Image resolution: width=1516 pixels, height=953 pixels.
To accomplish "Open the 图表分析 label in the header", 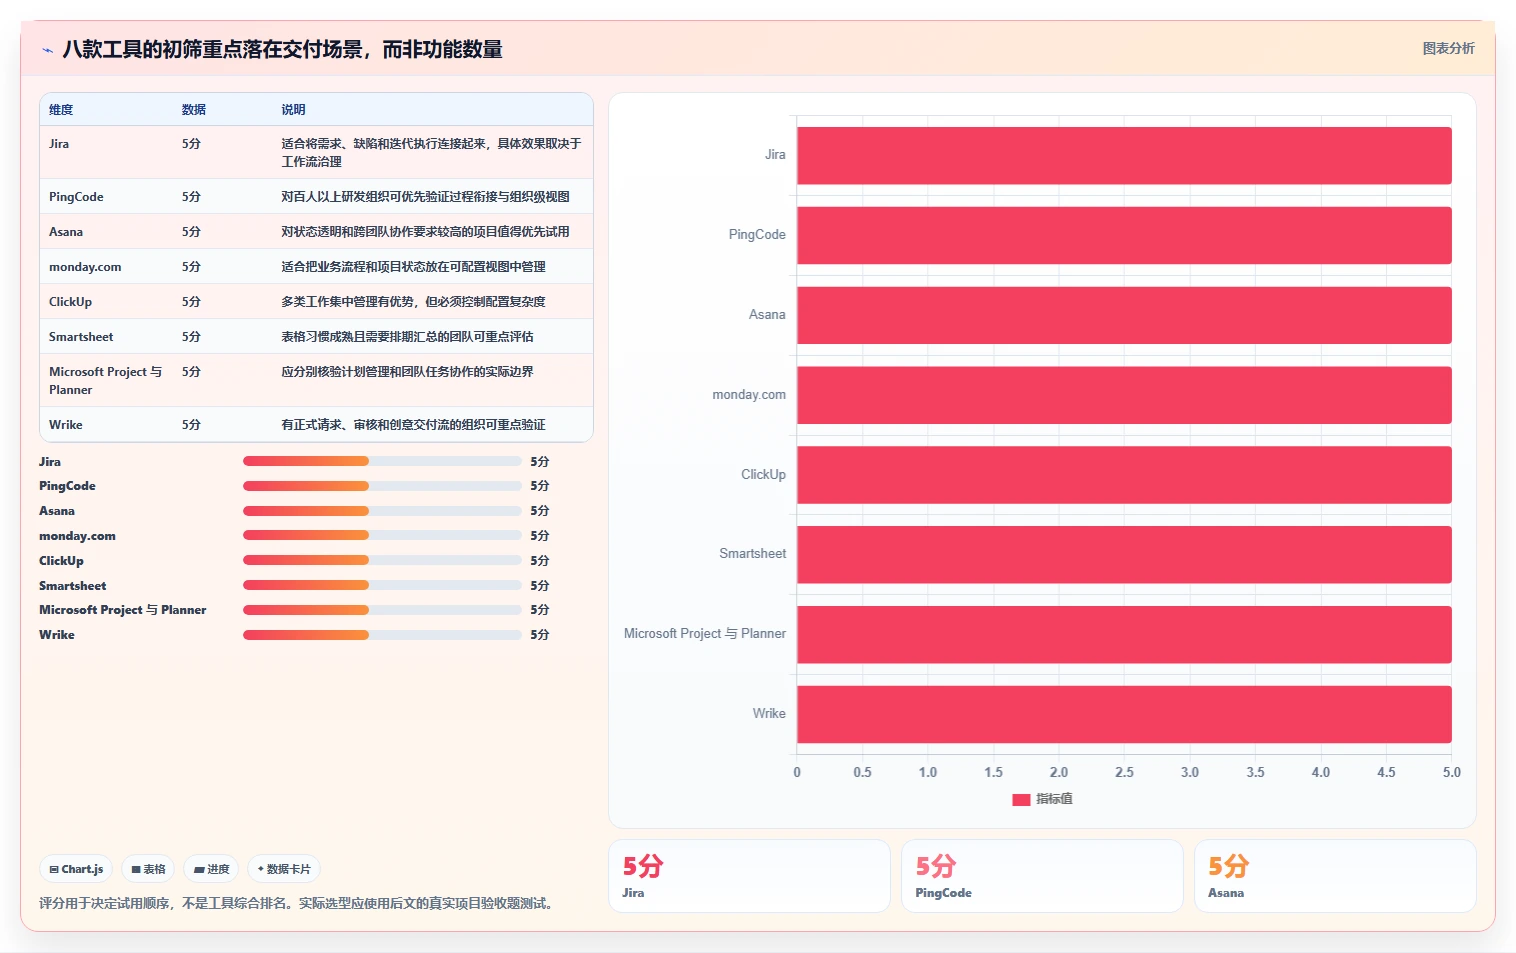I will coord(1448,48).
